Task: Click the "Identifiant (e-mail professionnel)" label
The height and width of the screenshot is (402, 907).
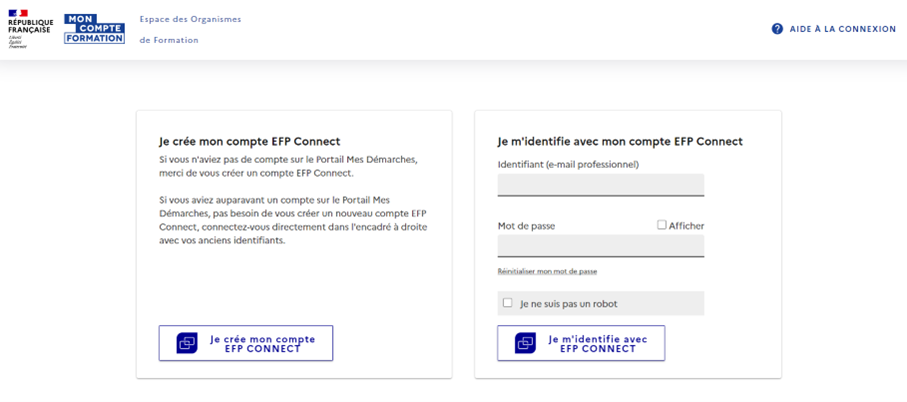Action: tap(567, 164)
